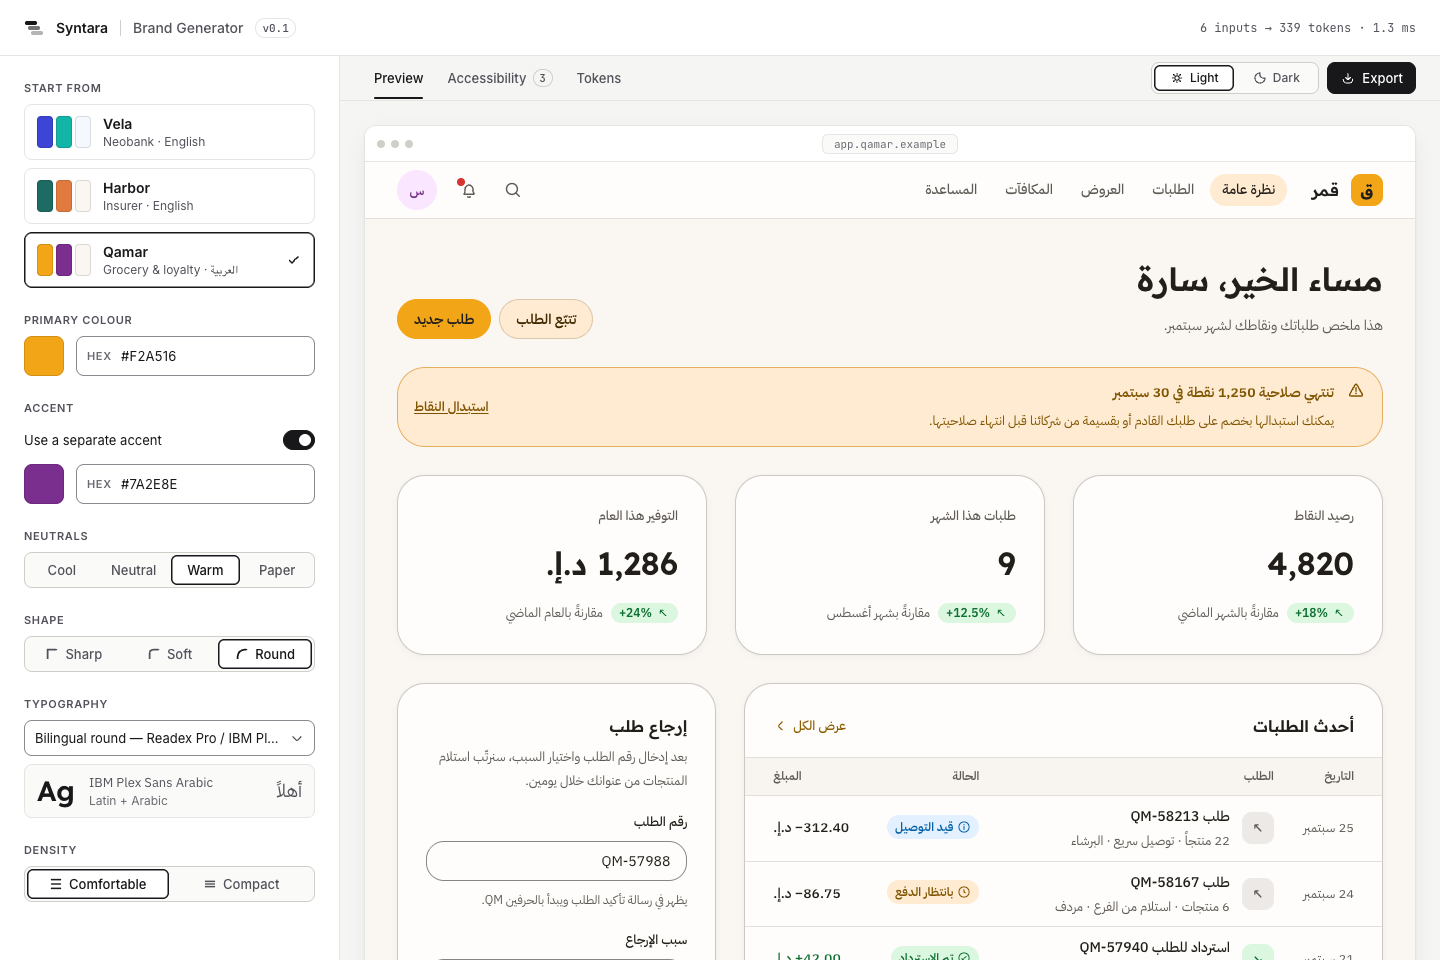This screenshot has height=960, width=1440.
Task: Click the Vela preset colour chips
Action: 64,132
